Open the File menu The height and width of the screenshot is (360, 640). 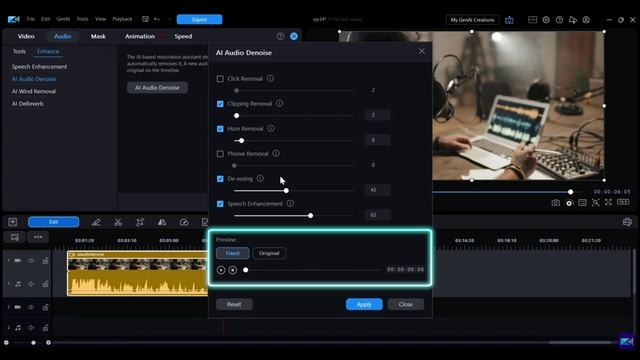point(31,19)
